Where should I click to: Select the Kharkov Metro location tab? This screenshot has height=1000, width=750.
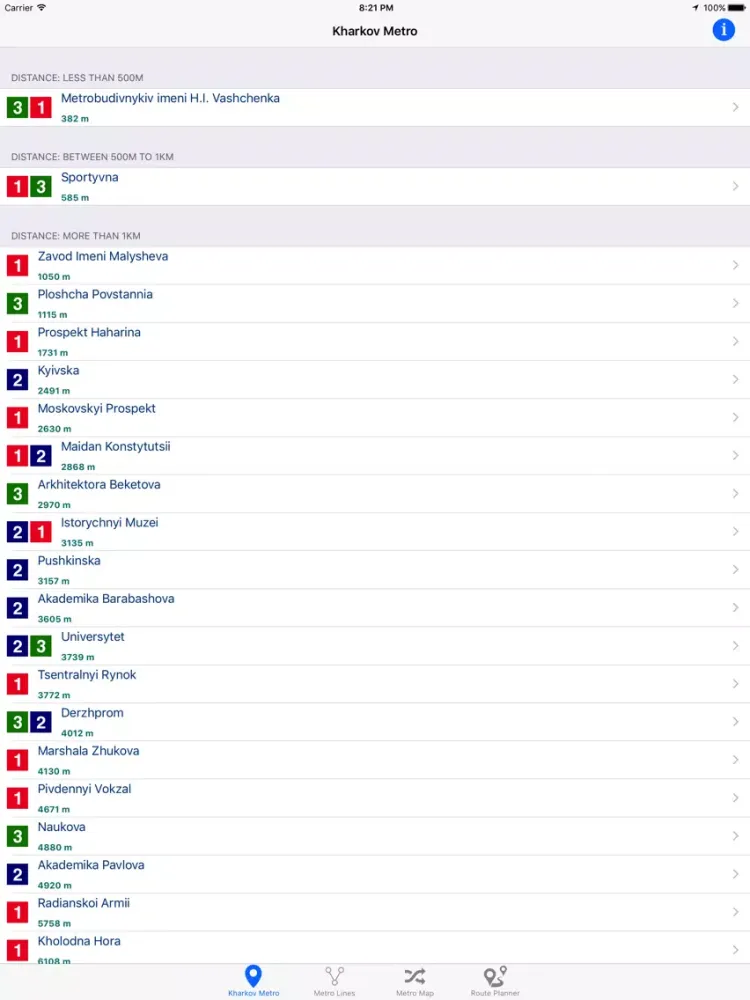pyautogui.click(x=253, y=980)
